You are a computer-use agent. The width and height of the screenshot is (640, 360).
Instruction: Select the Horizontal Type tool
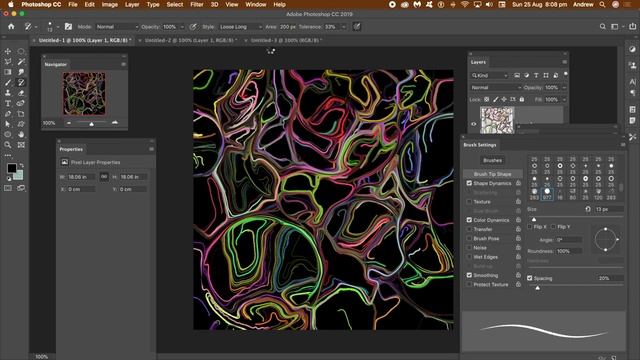[x=8, y=104]
